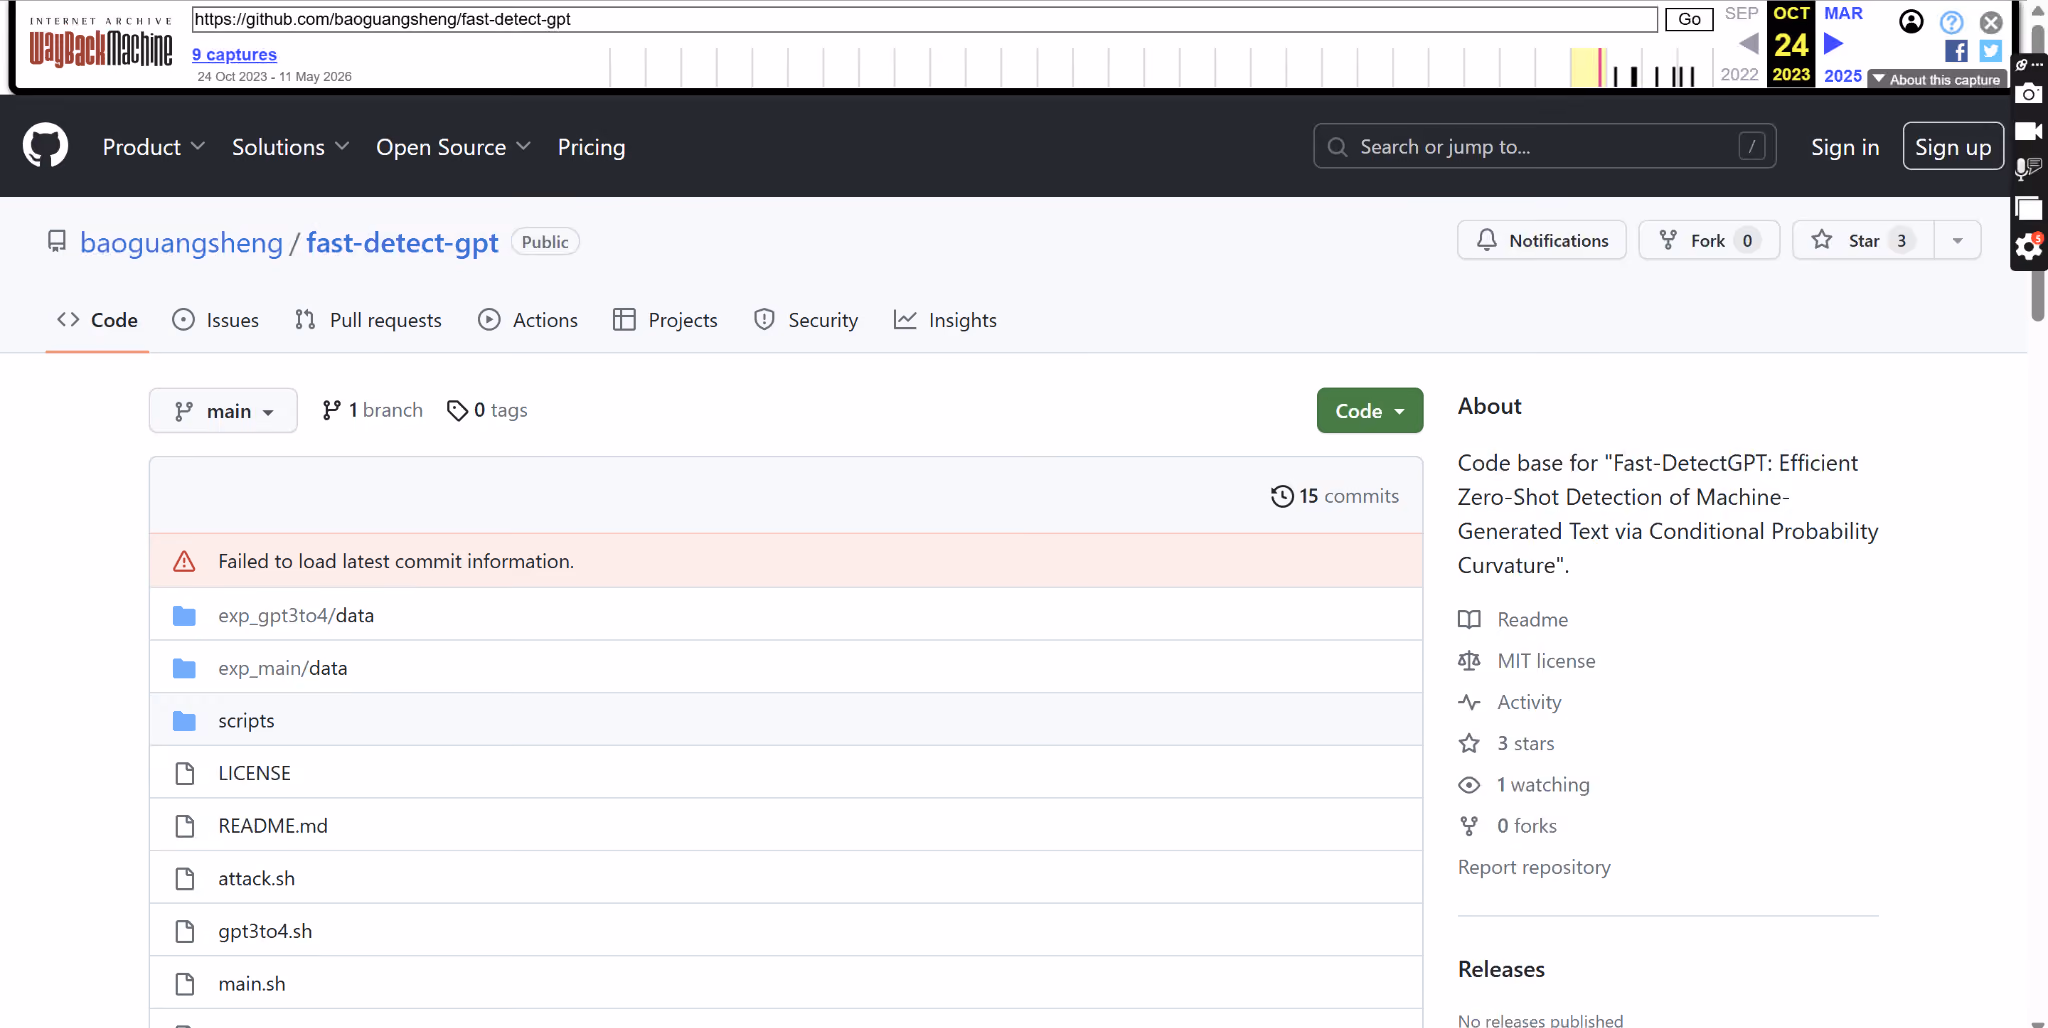Open the Readme link in About

click(x=1532, y=620)
